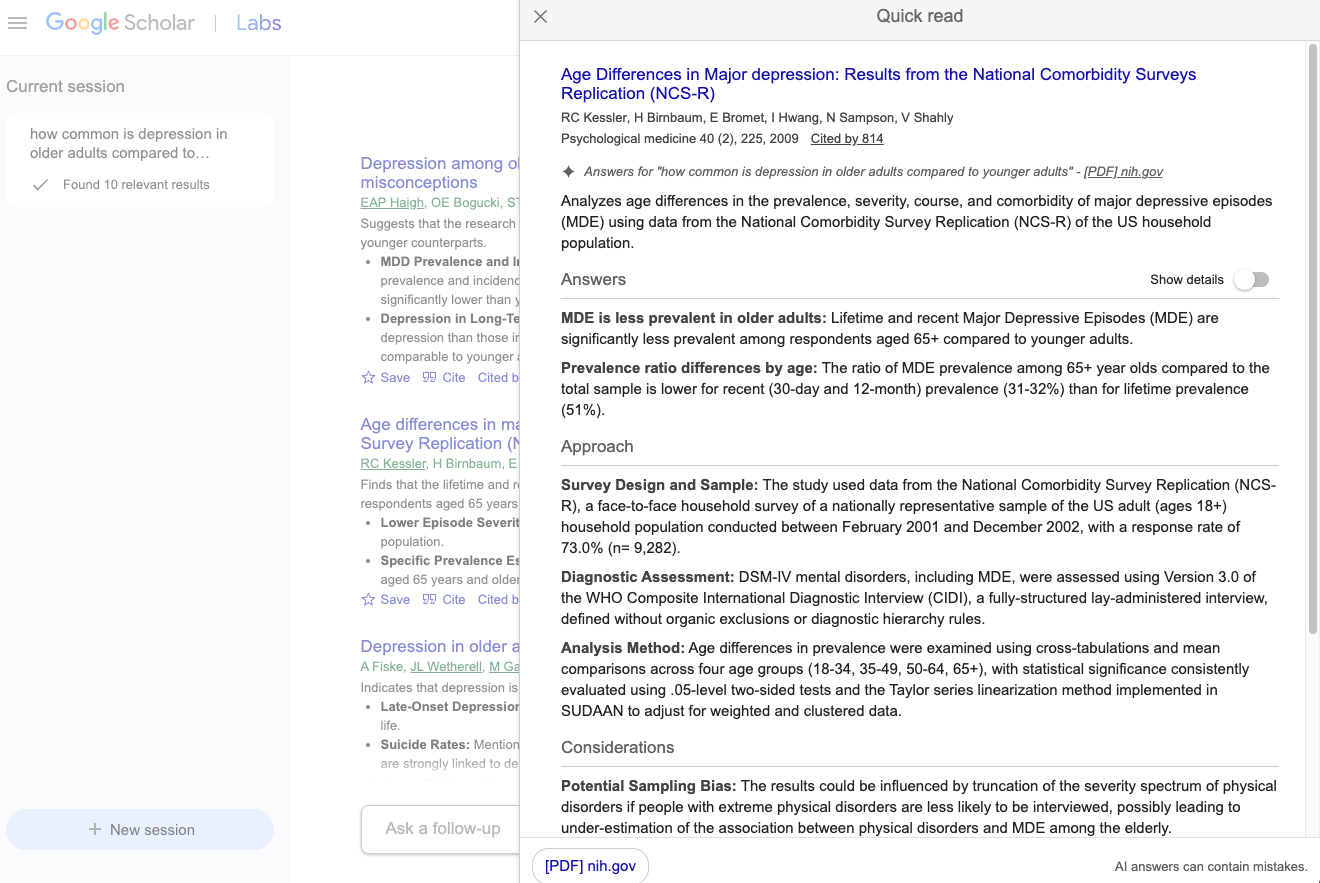Click 'MDD Prevalence and I' bullet in results
The height and width of the screenshot is (883, 1320).
pos(450,262)
